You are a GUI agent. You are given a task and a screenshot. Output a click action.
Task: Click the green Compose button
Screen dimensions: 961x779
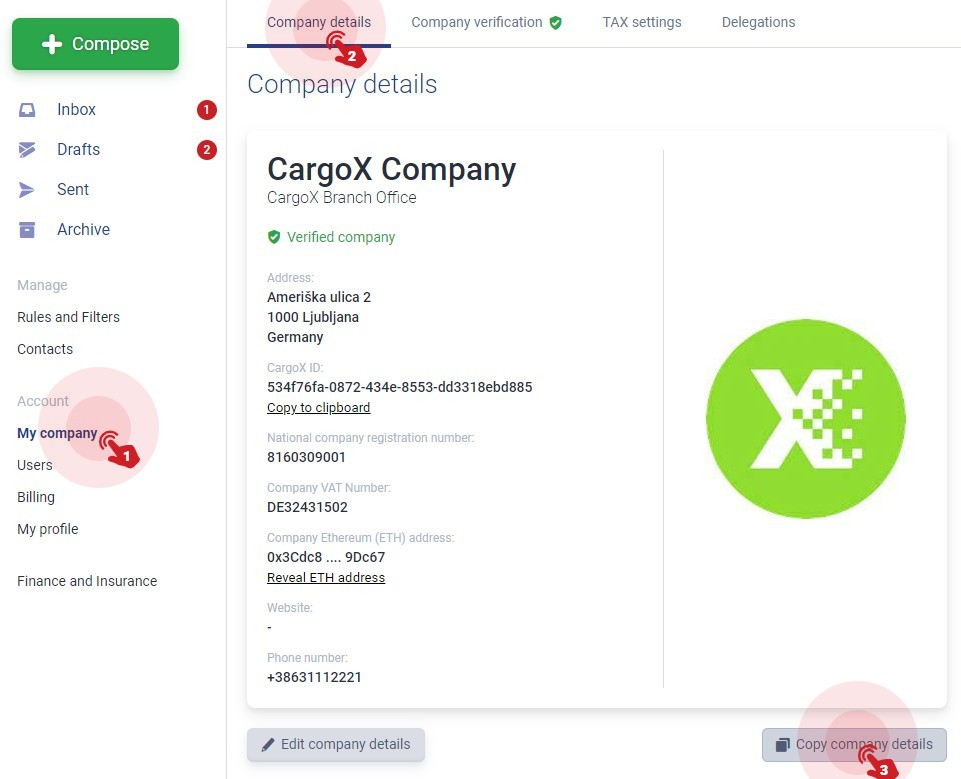tap(96, 44)
